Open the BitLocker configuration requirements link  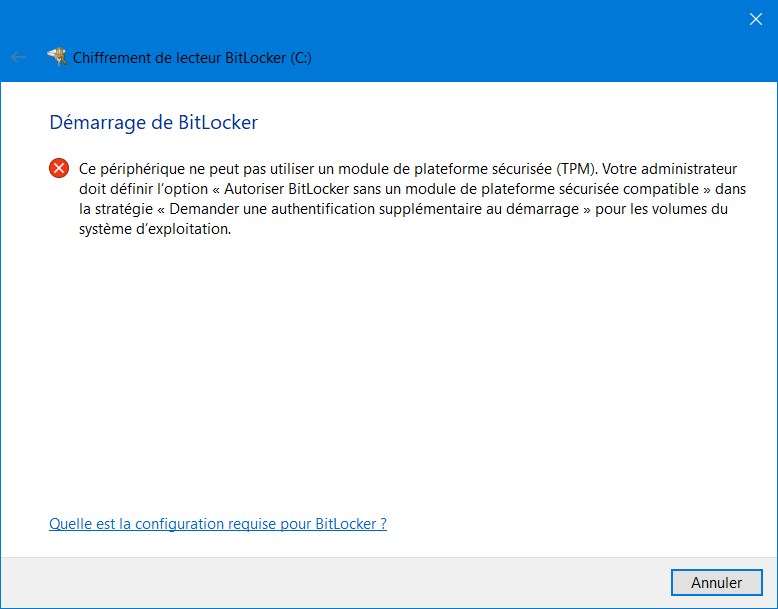pyautogui.click(x=218, y=524)
